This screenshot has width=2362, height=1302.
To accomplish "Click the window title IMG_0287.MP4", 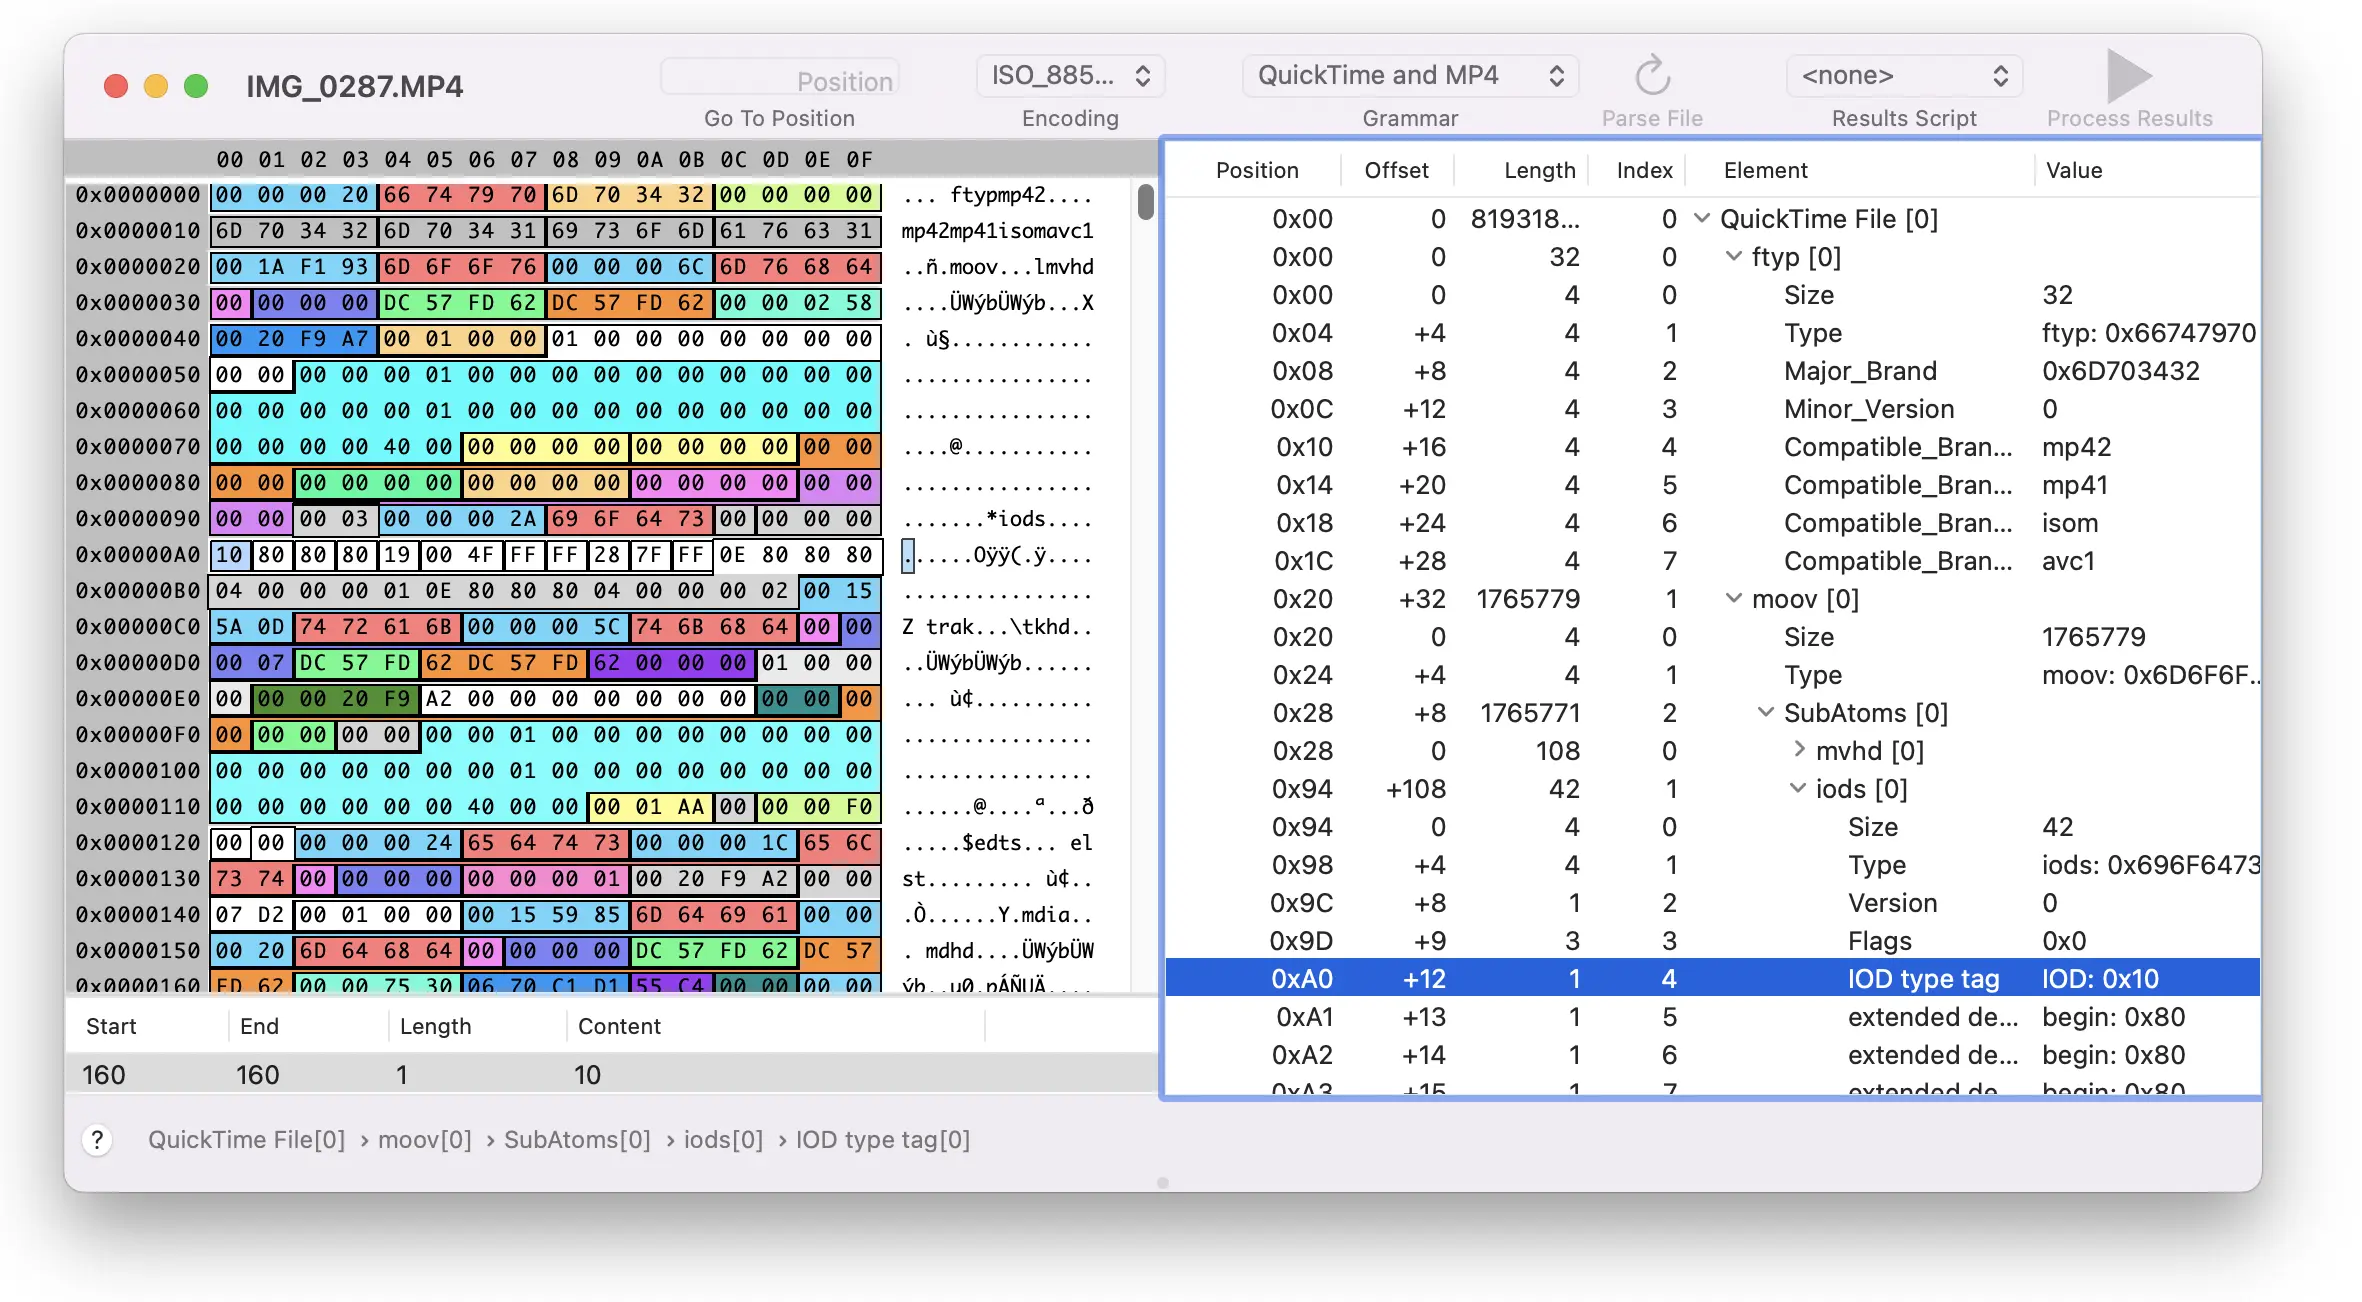I will pyautogui.click(x=354, y=86).
